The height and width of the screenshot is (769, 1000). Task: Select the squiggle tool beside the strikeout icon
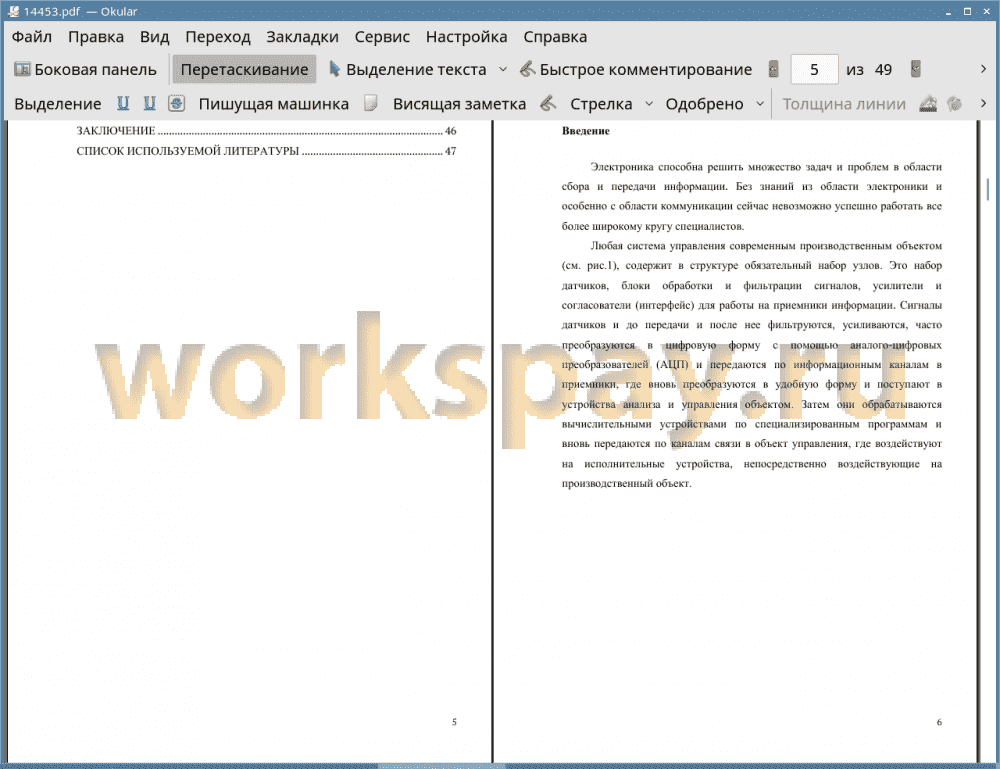click(x=149, y=103)
